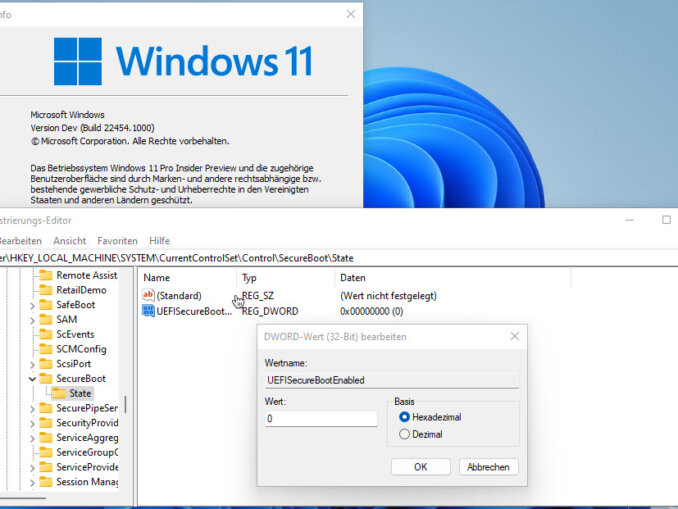
Task: Select the ScEvents tree item label
Action: click(75, 334)
